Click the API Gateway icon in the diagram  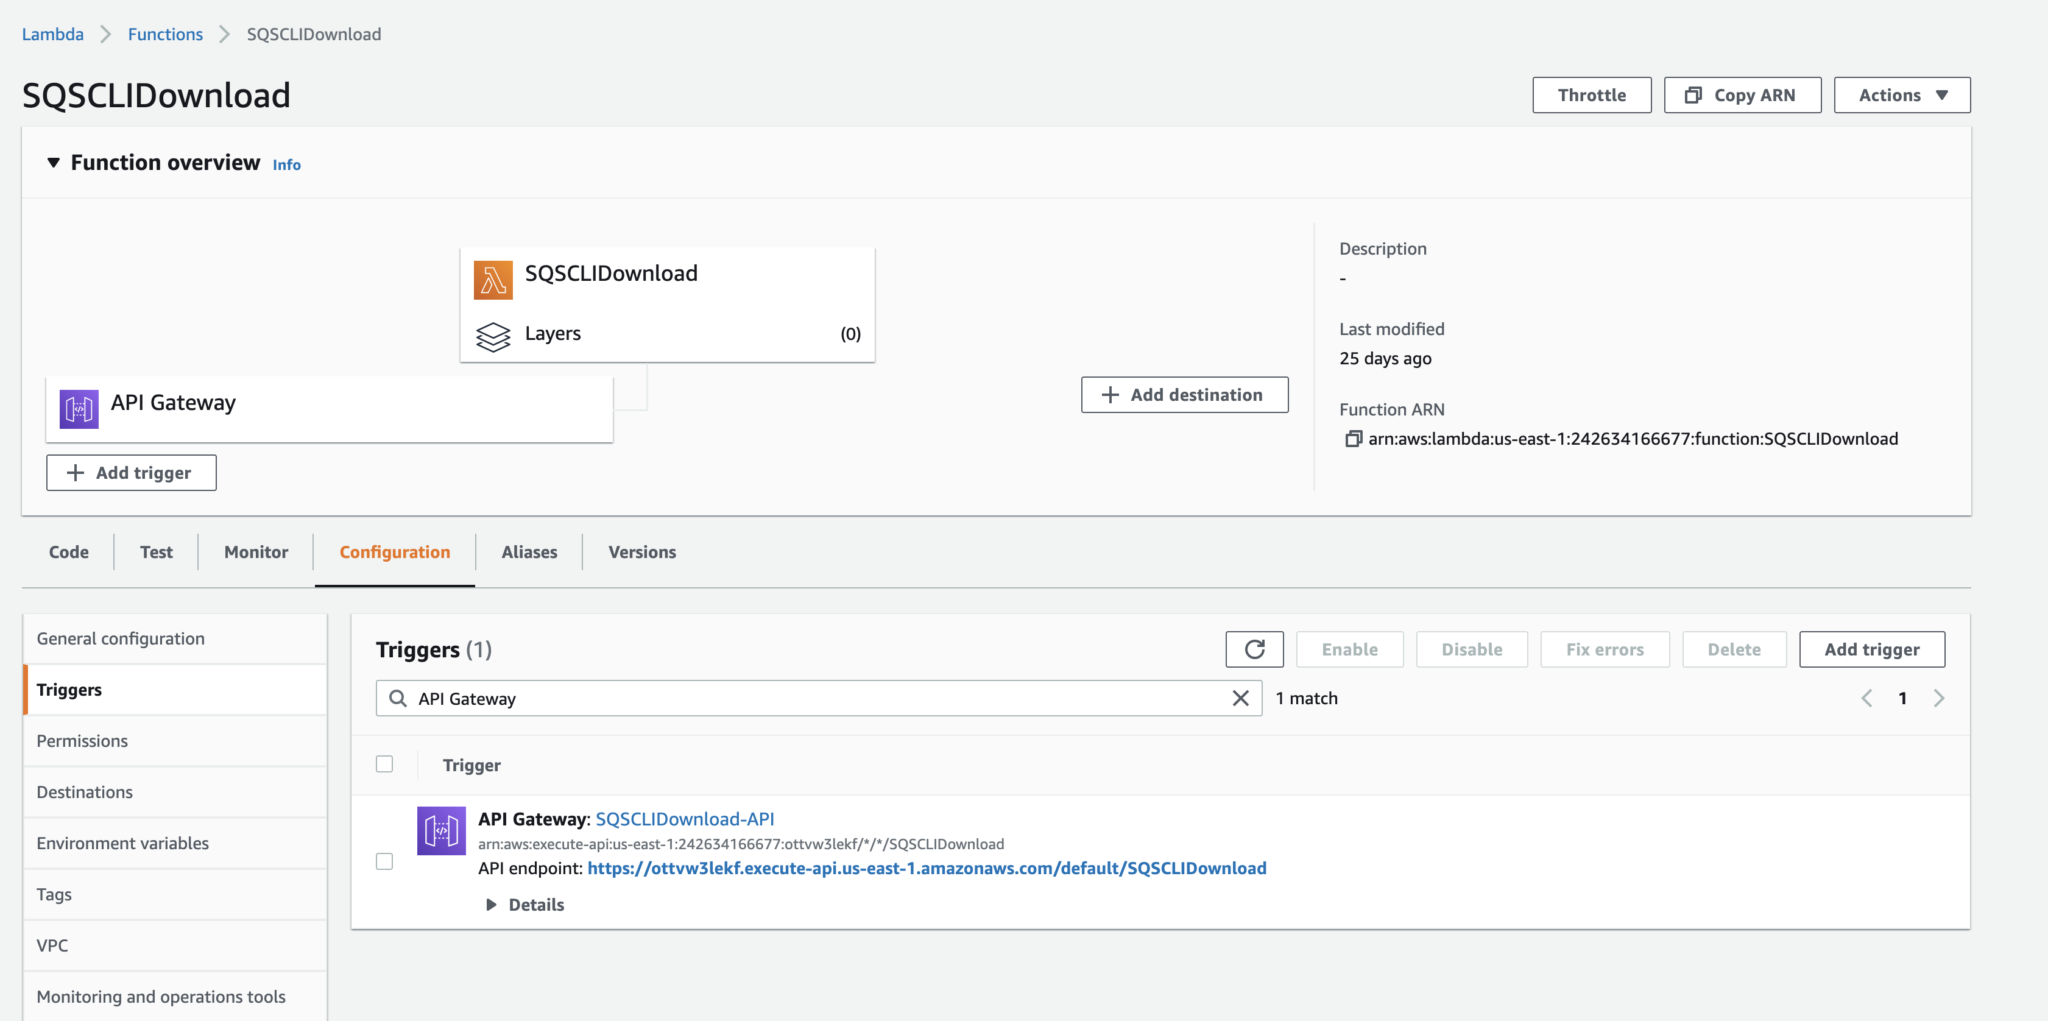(78, 408)
